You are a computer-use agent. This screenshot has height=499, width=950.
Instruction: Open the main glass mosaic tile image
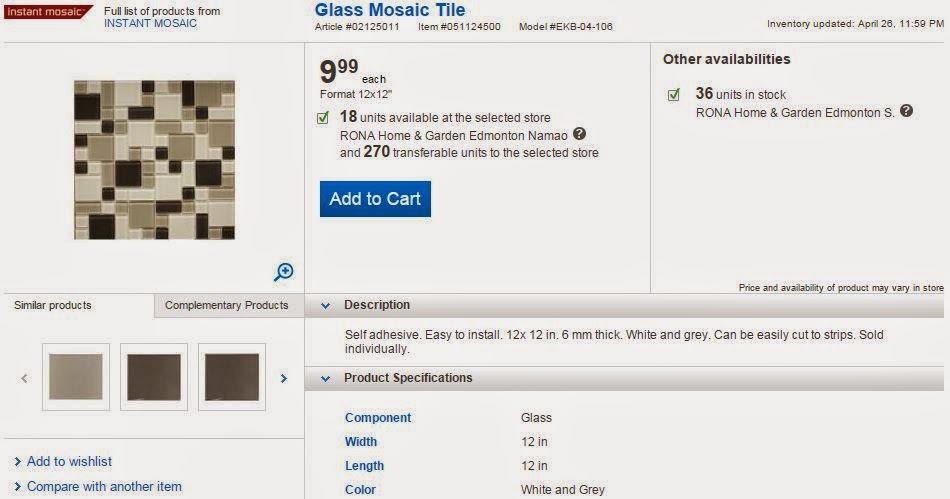click(154, 160)
